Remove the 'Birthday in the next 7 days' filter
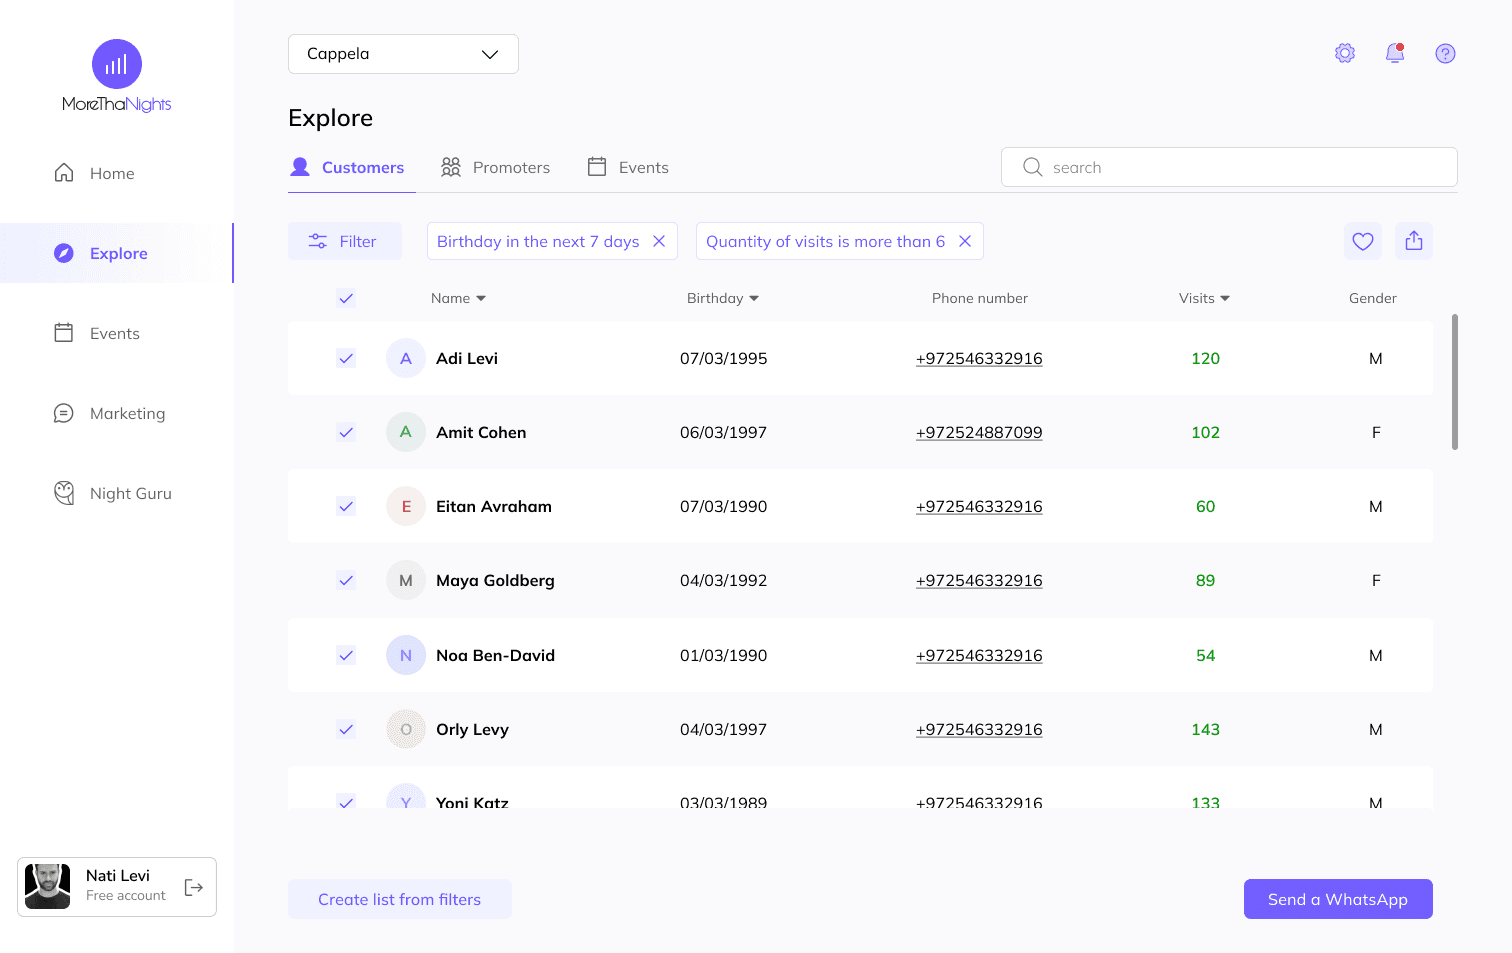The height and width of the screenshot is (953, 1512). (659, 241)
